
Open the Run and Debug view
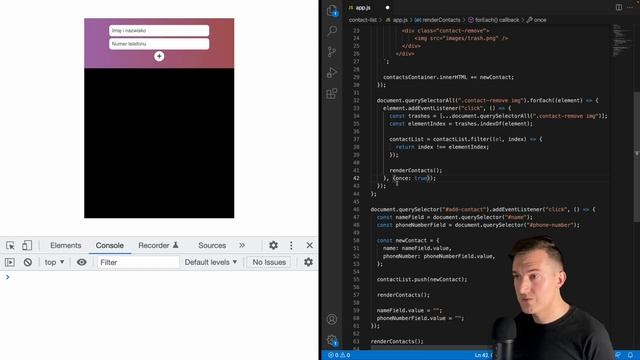[332, 73]
